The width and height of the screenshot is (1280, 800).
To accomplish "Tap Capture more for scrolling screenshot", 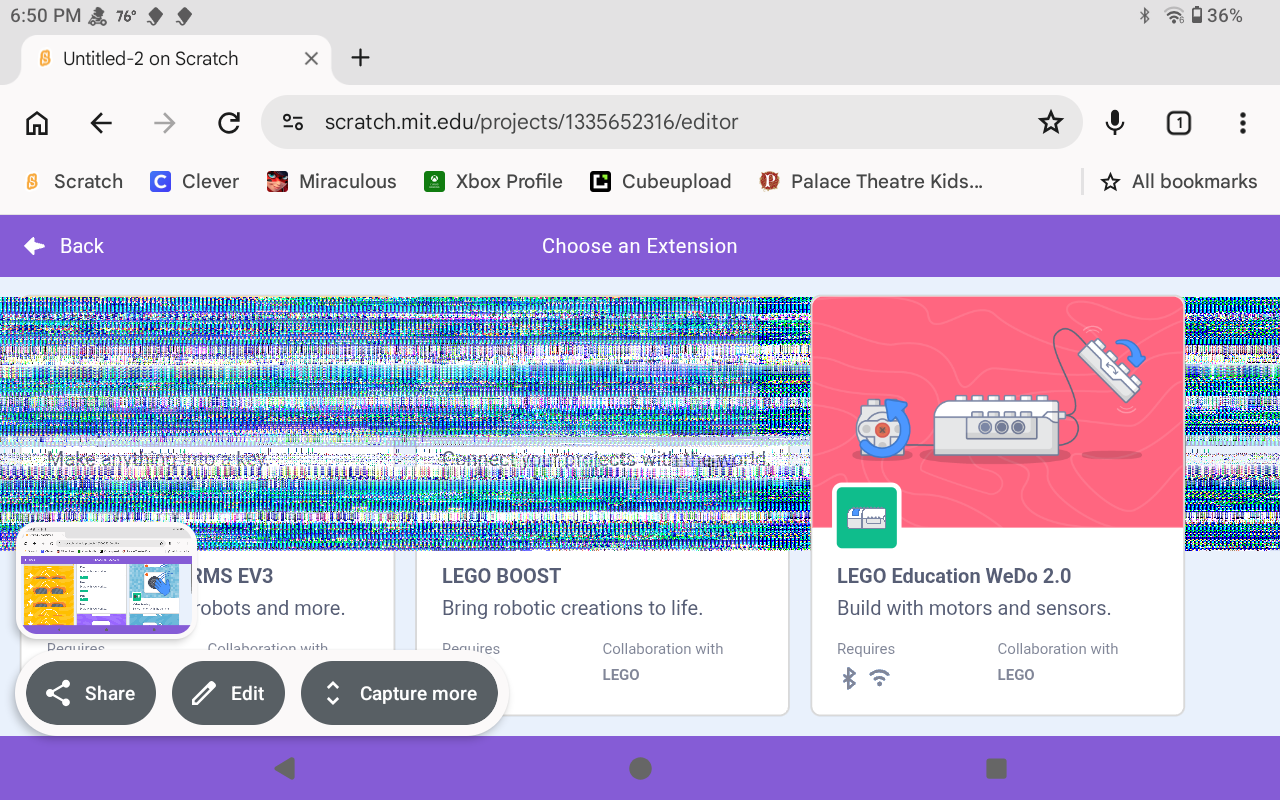I will point(399,694).
